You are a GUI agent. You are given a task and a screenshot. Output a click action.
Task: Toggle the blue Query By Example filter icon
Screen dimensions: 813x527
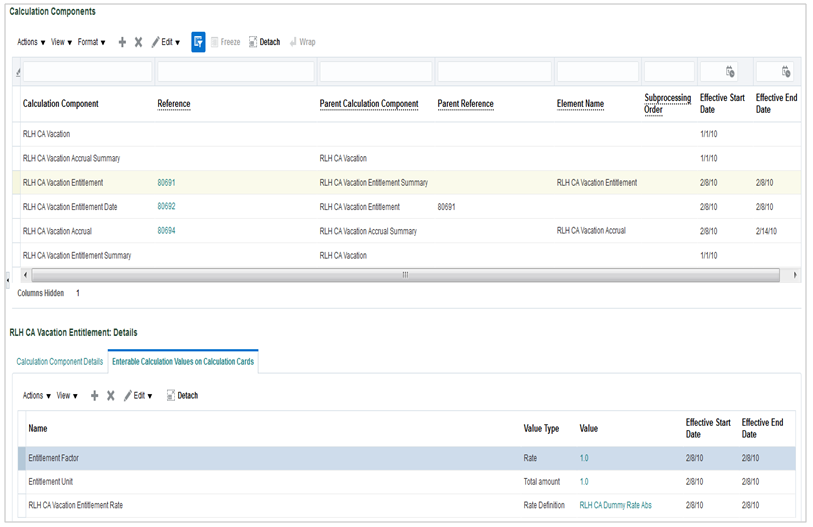[198, 42]
